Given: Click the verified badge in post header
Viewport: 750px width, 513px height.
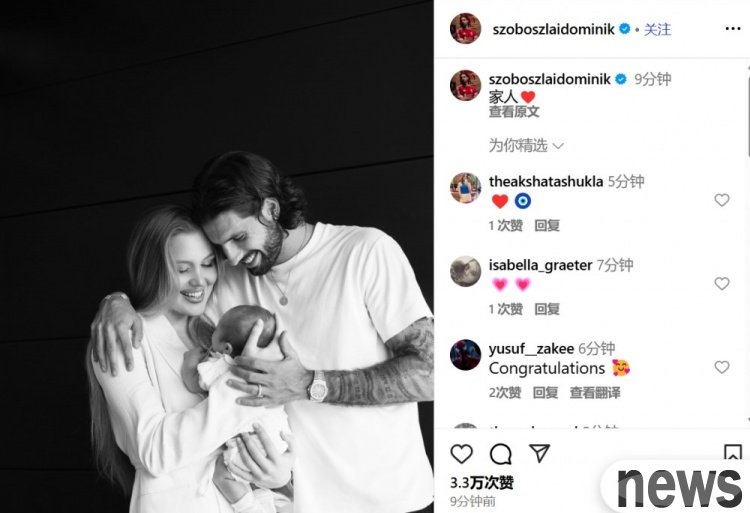Looking at the screenshot, I should click(x=625, y=29).
